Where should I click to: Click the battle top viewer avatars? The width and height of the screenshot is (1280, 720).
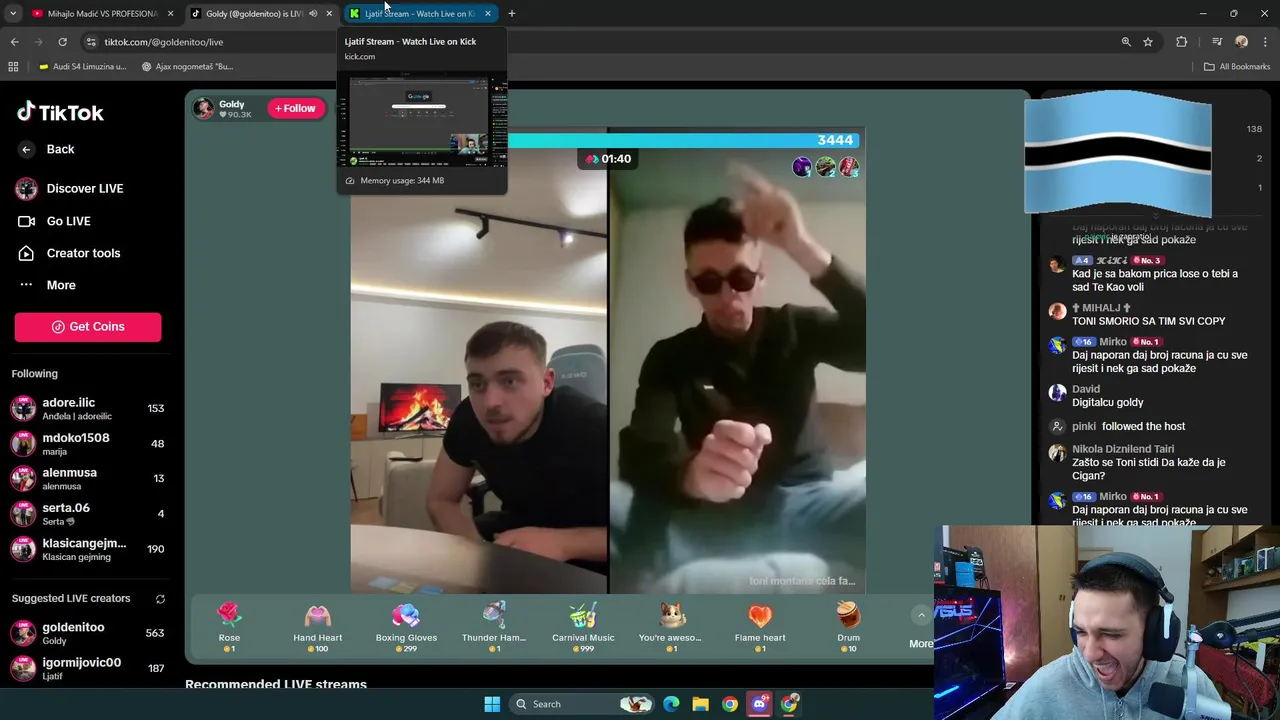(x=825, y=167)
